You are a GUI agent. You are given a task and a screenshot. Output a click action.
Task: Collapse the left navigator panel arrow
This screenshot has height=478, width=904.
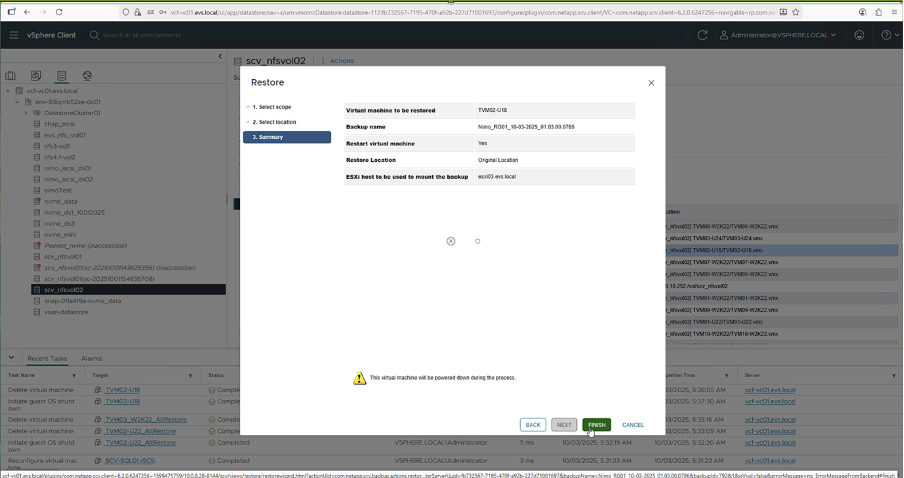(220, 57)
